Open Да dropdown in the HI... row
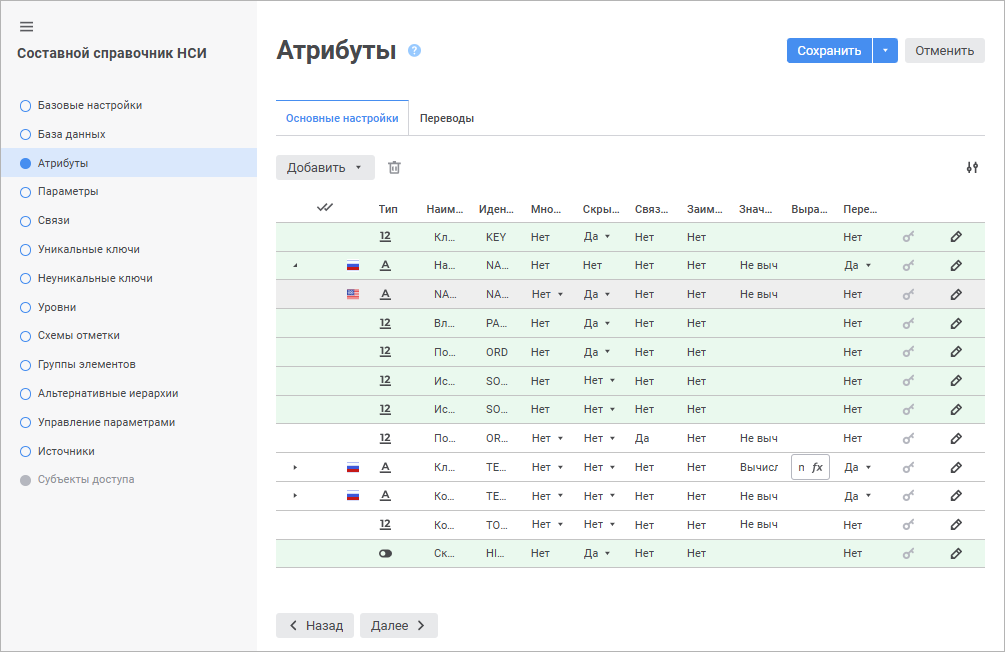 [x=597, y=553]
